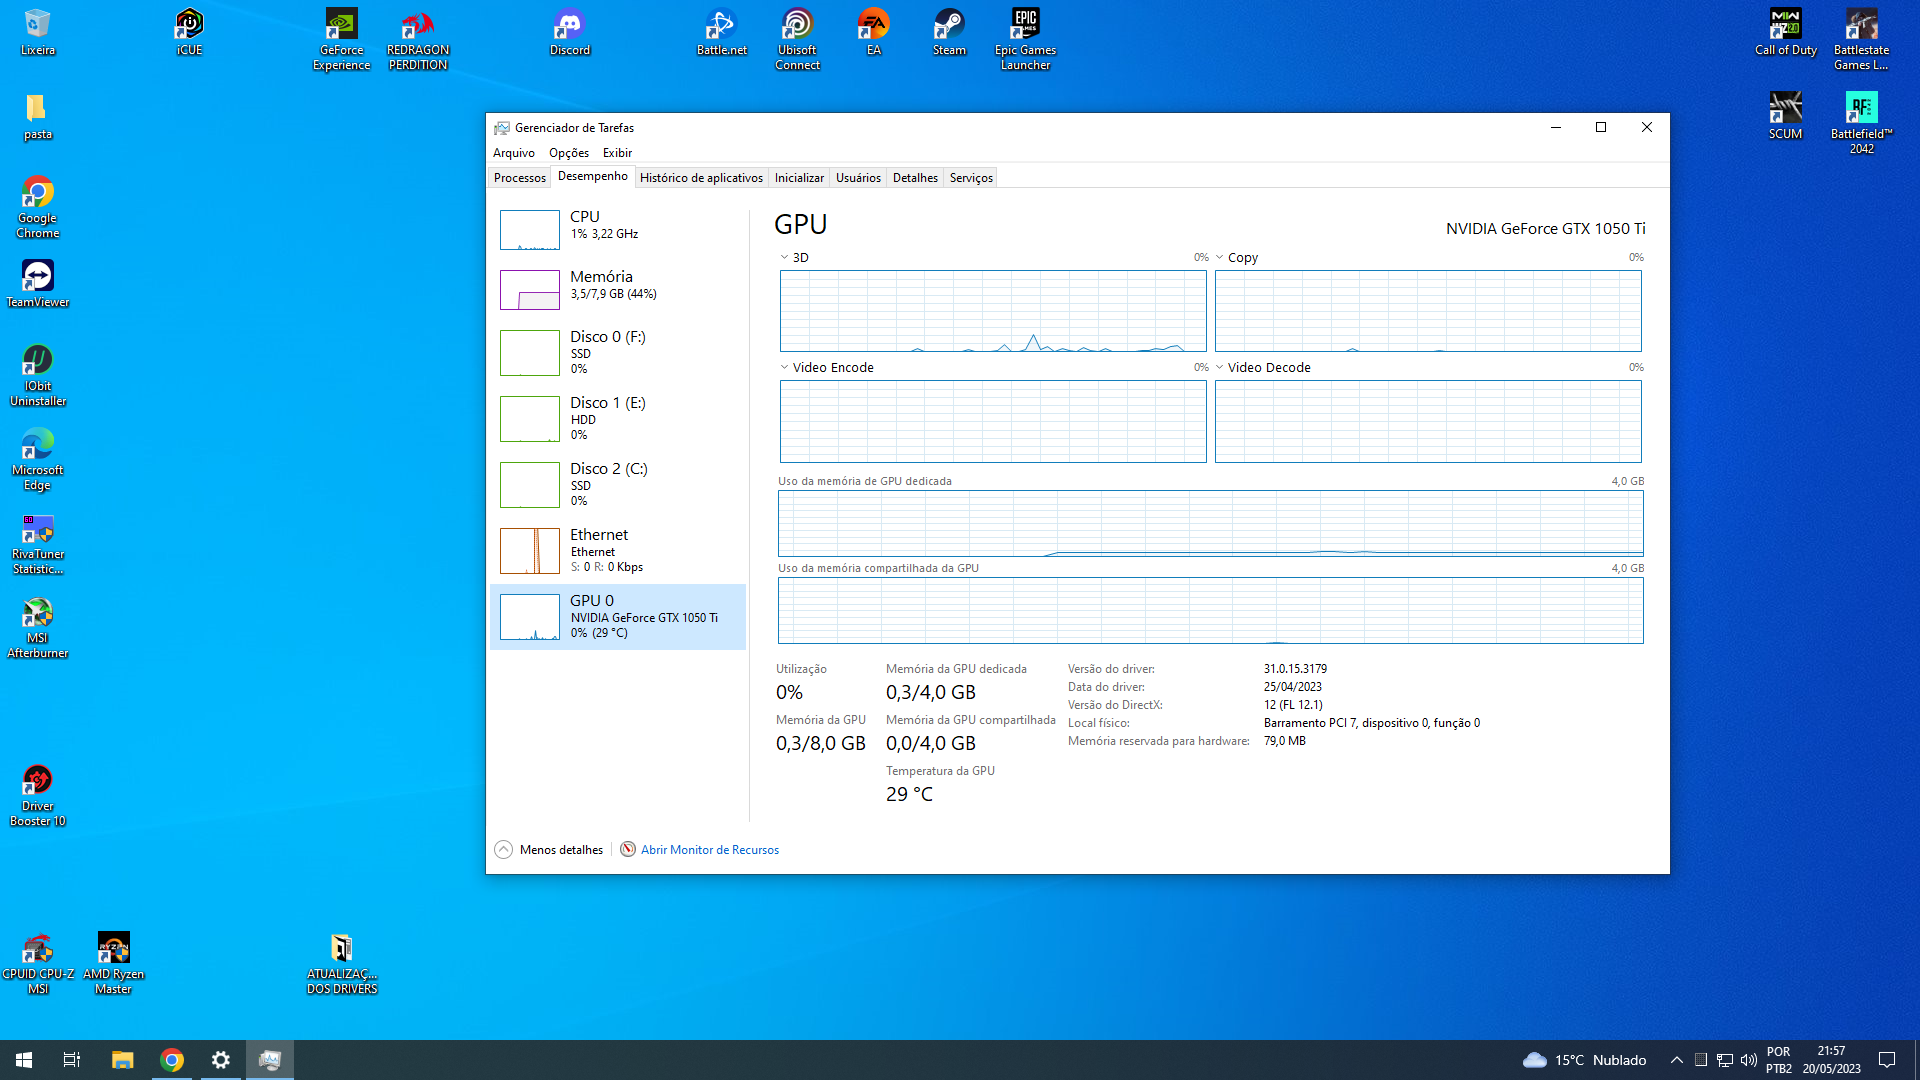Open RivaTuner Statistics shortcut
Image resolution: width=1920 pixels, height=1080 pixels.
point(37,543)
